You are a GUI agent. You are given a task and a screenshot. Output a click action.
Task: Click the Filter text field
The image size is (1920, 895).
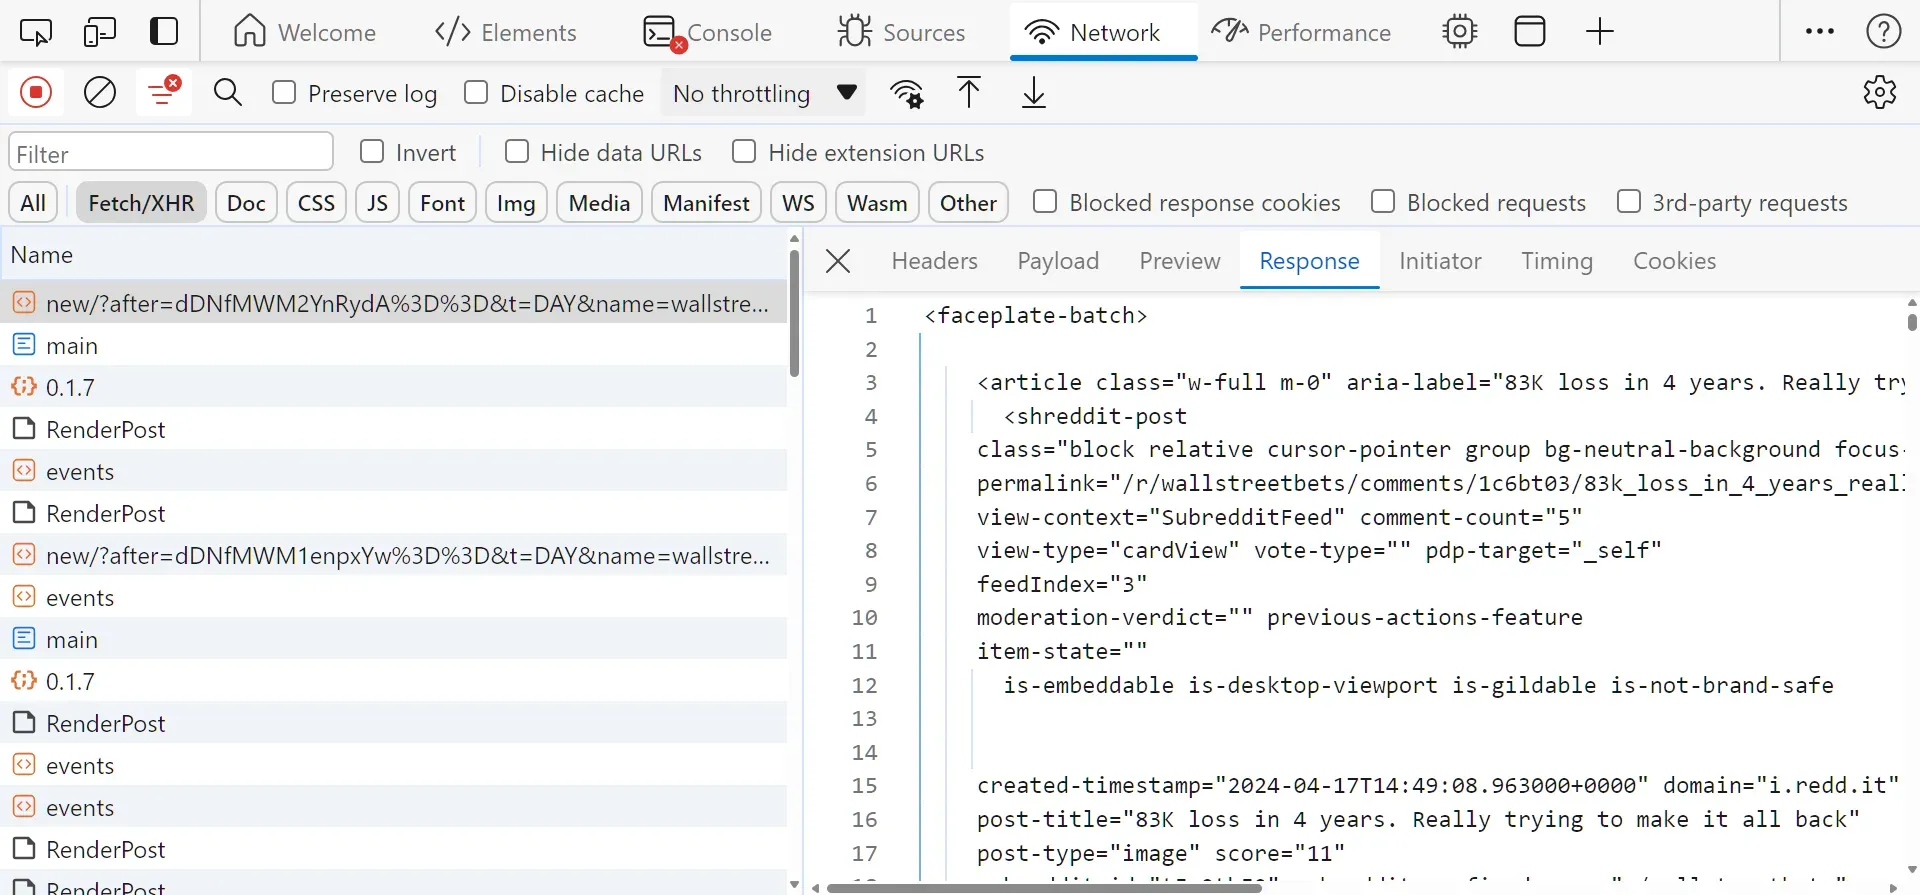tap(171, 153)
